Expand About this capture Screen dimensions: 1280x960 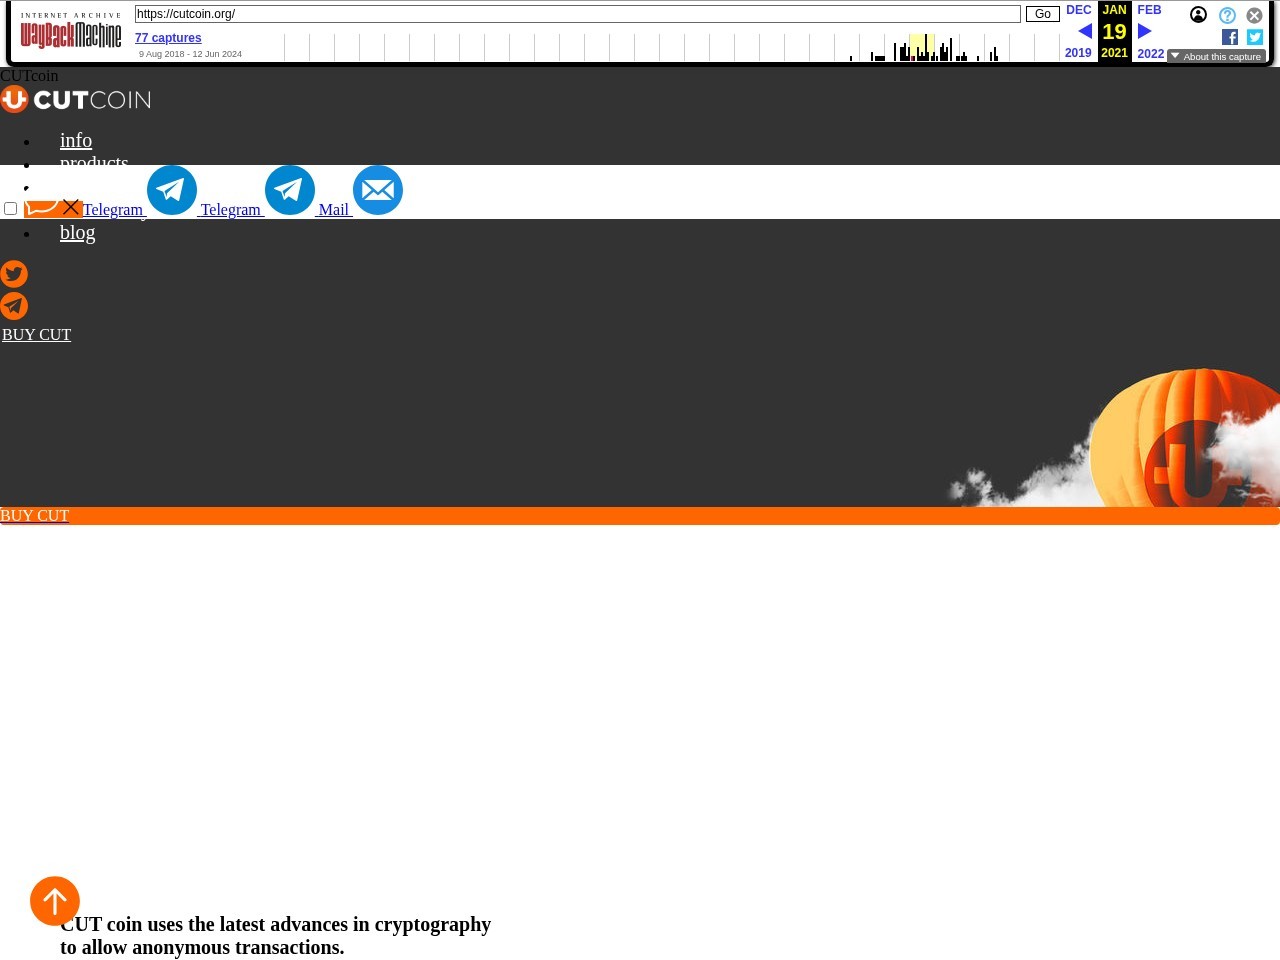[x=1216, y=56]
